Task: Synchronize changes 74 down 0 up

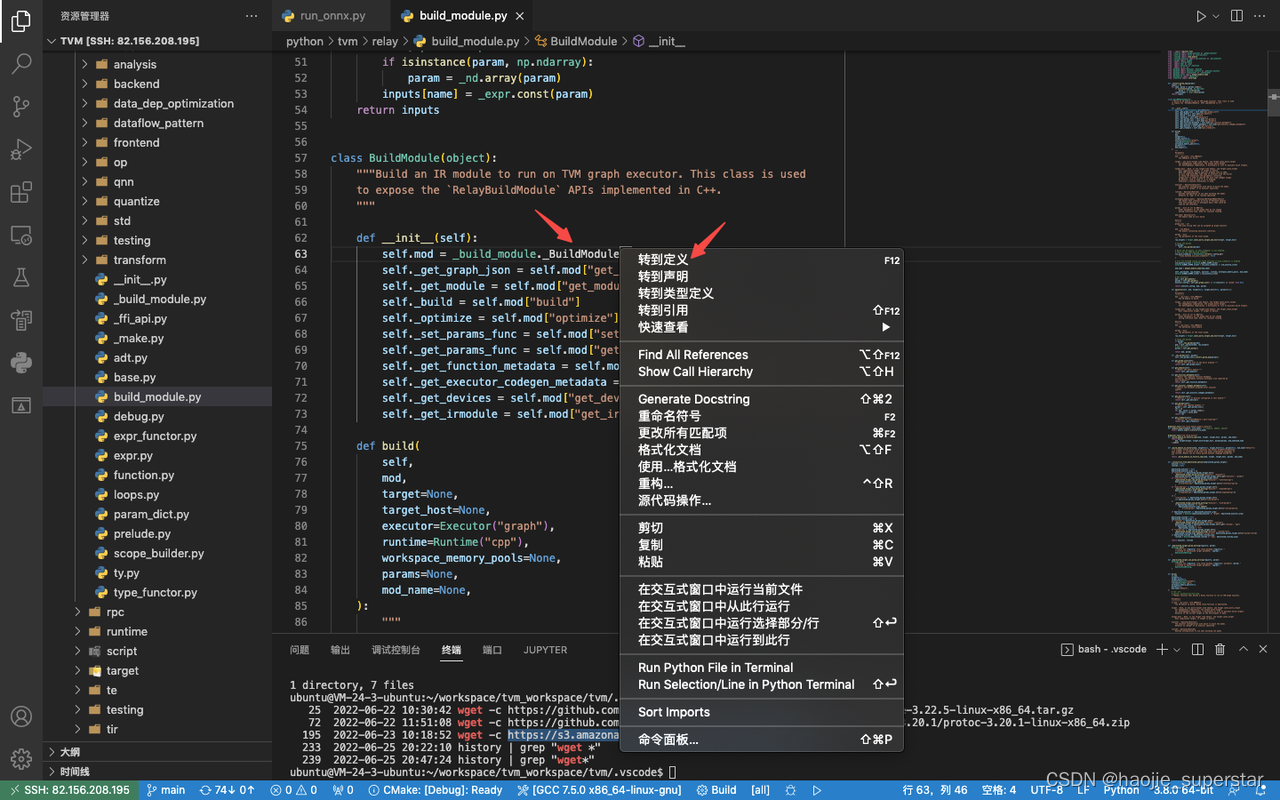Action: click(x=227, y=790)
